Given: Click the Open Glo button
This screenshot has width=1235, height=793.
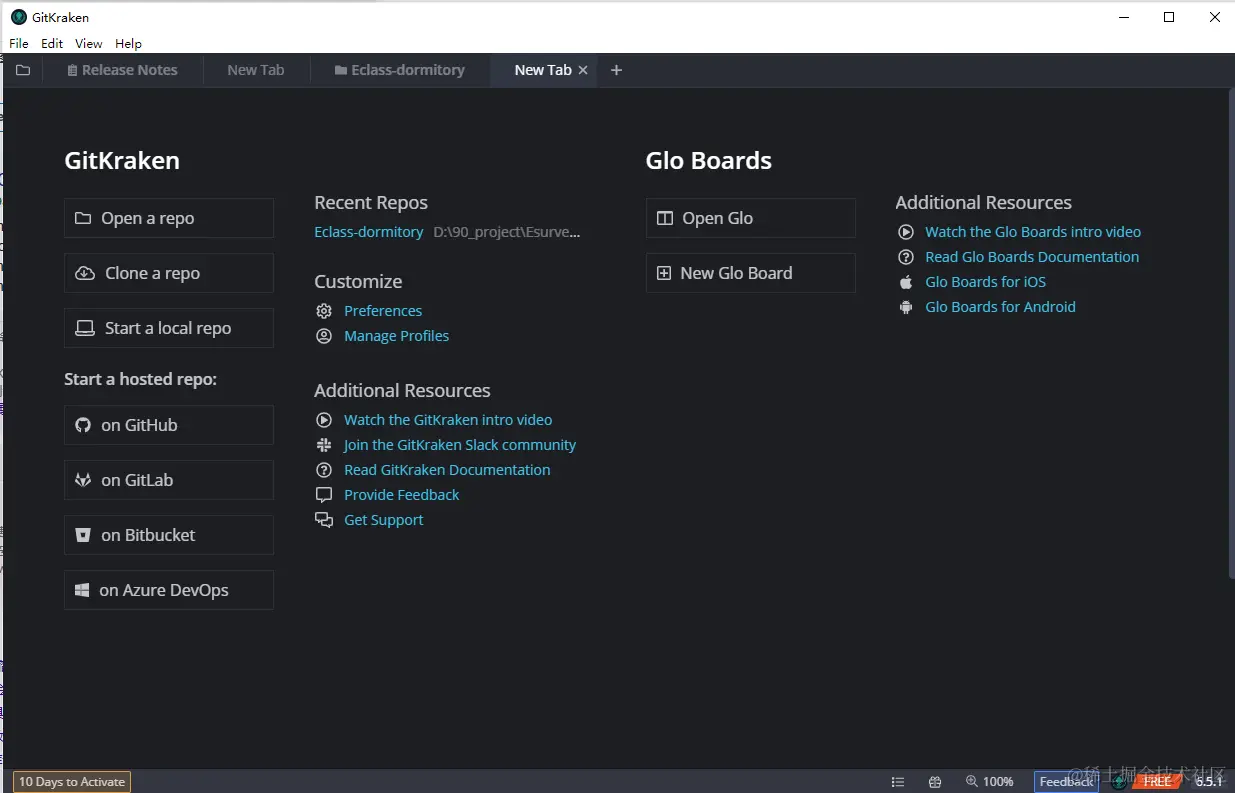Looking at the screenshot, I should point(751,218).
